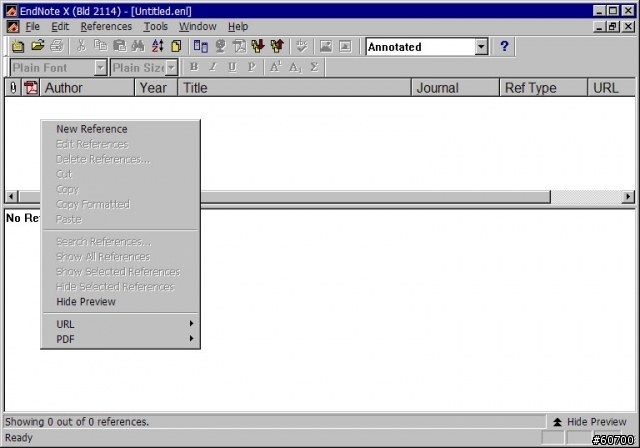Toggle Bold formatting
The height and width of the screenshot is (448, 640).
194,67
